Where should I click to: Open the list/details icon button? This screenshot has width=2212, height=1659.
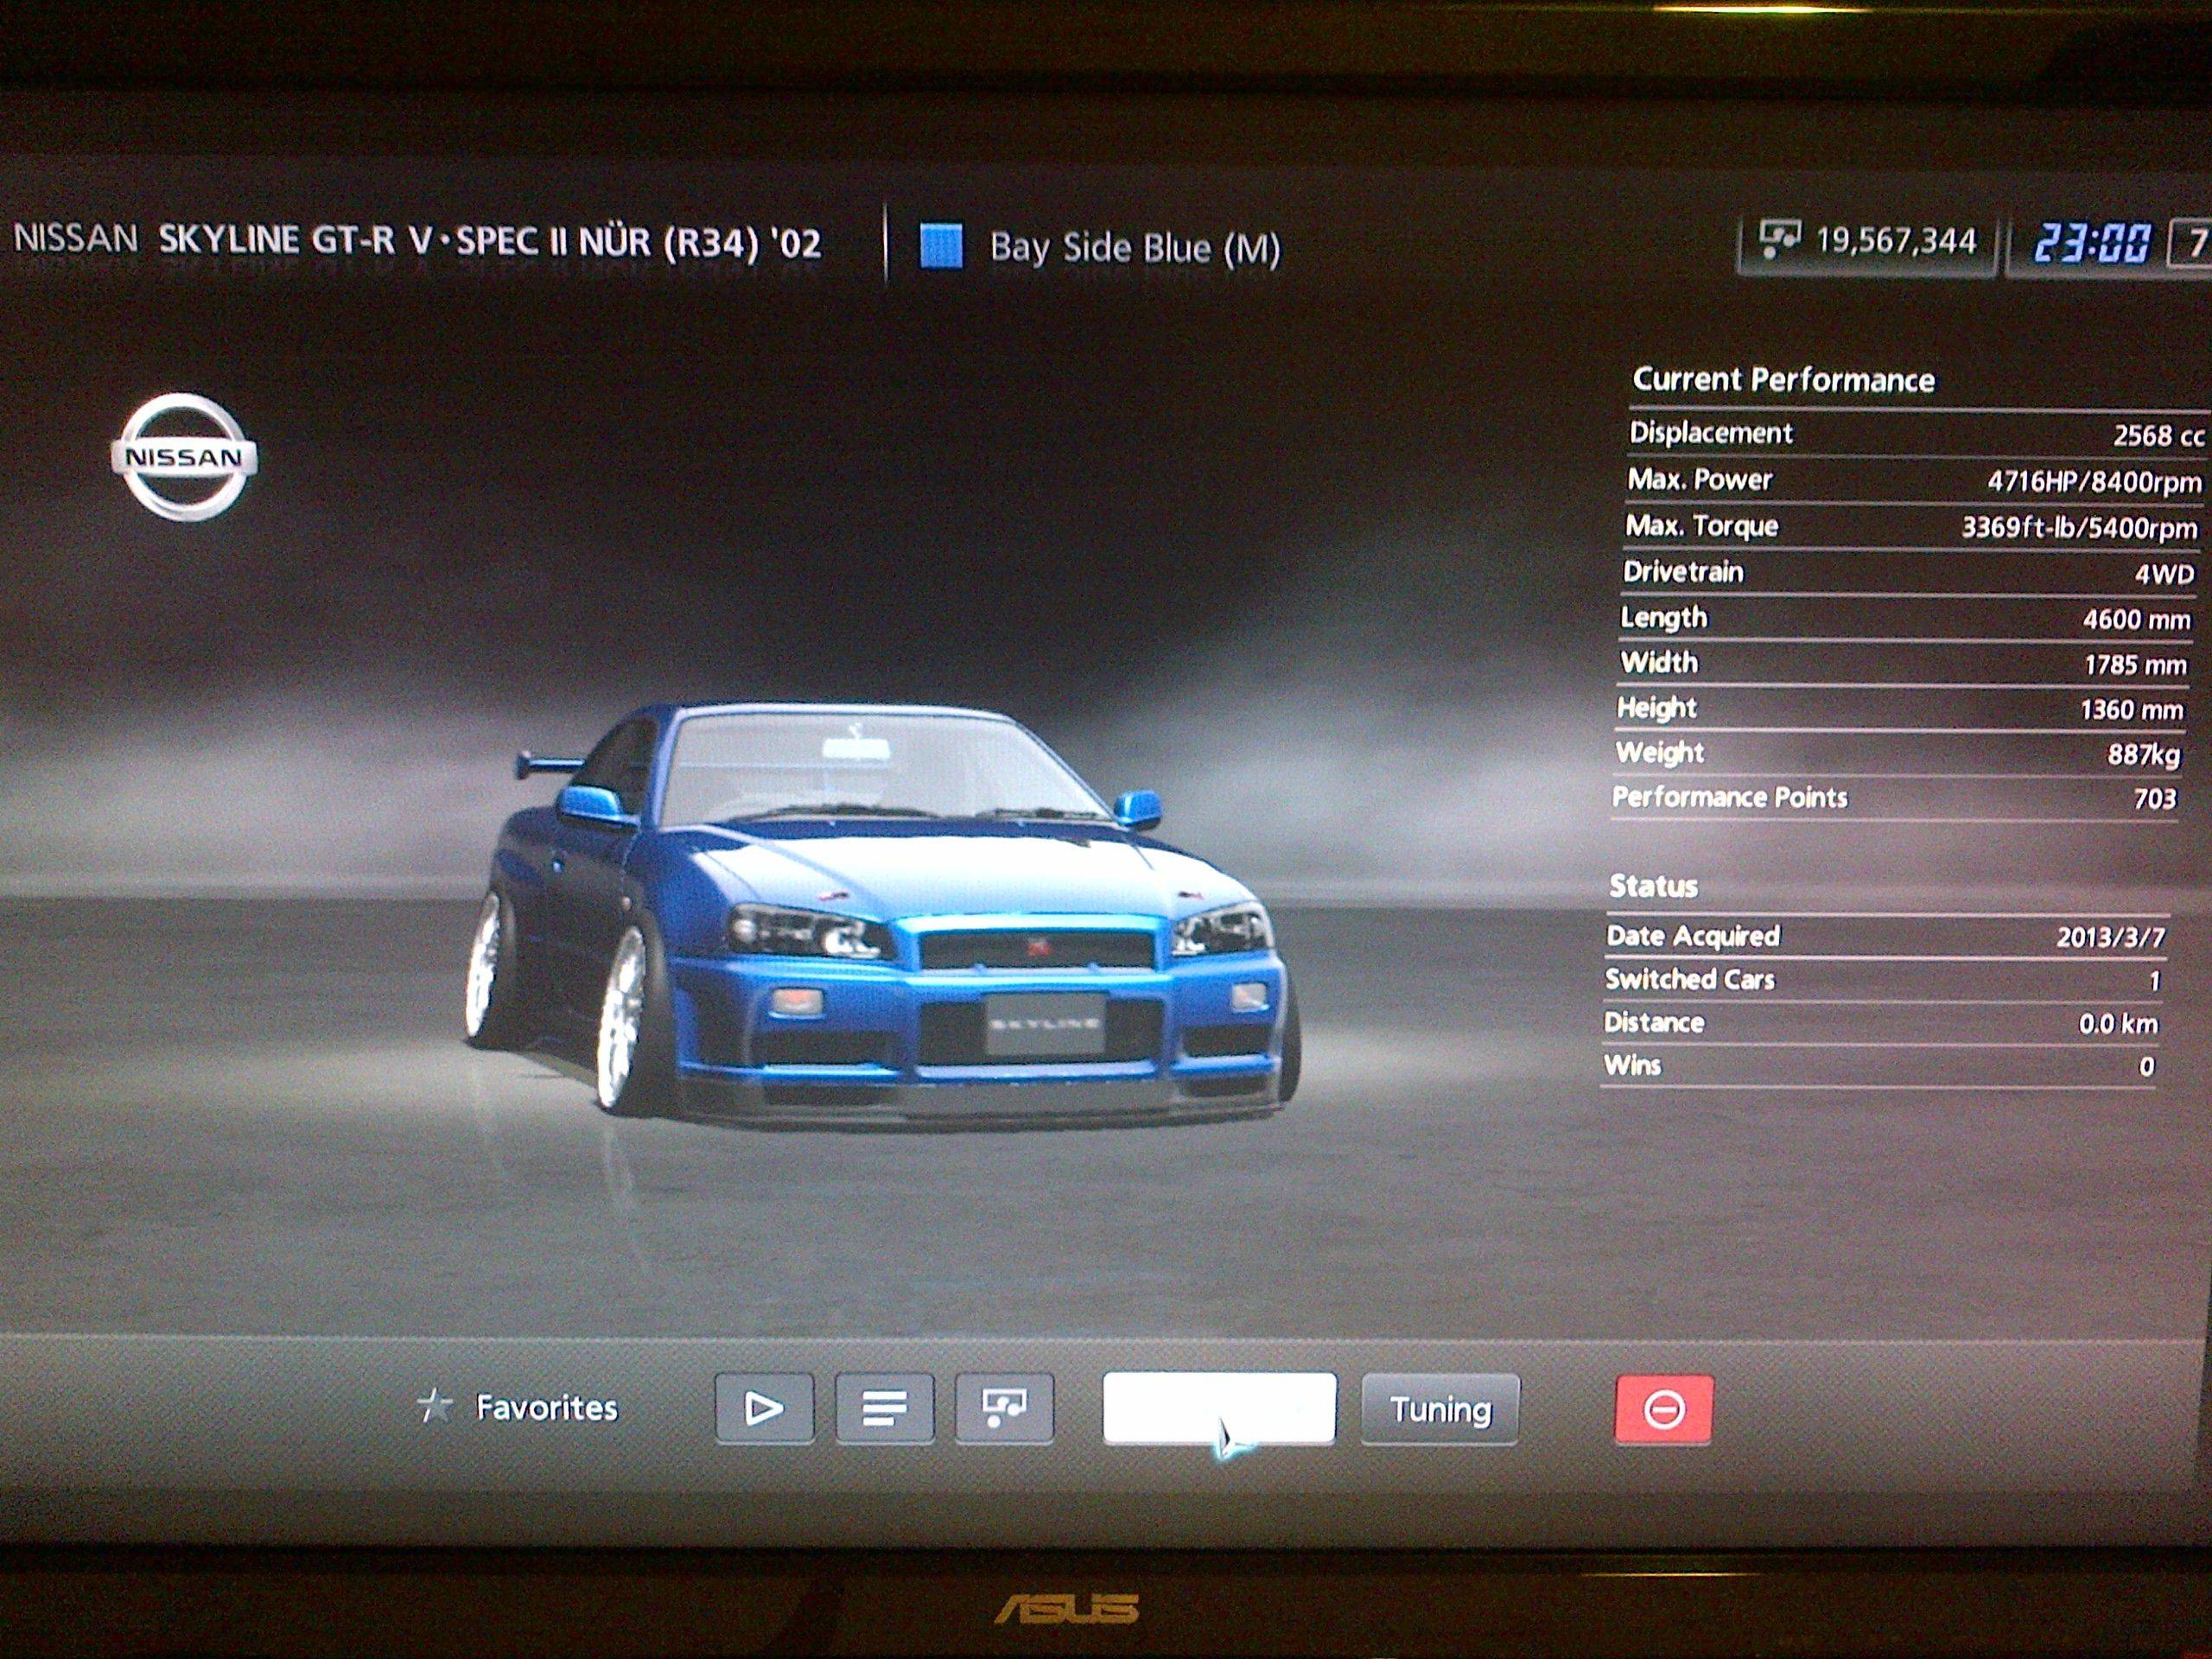pyautogui.click(x=884, y=1408)
